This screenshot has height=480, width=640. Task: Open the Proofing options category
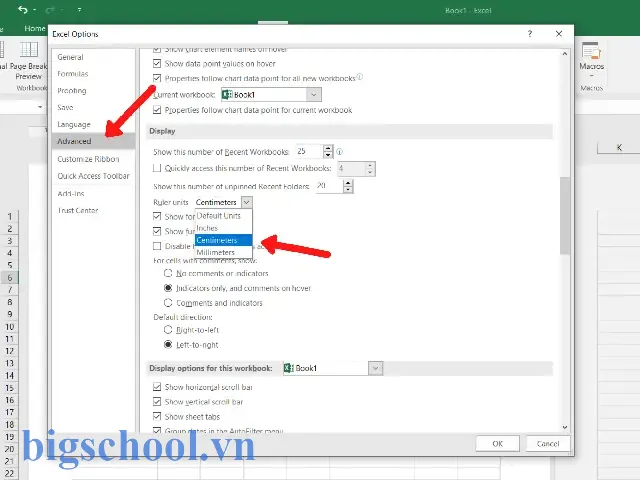[93, 91]
